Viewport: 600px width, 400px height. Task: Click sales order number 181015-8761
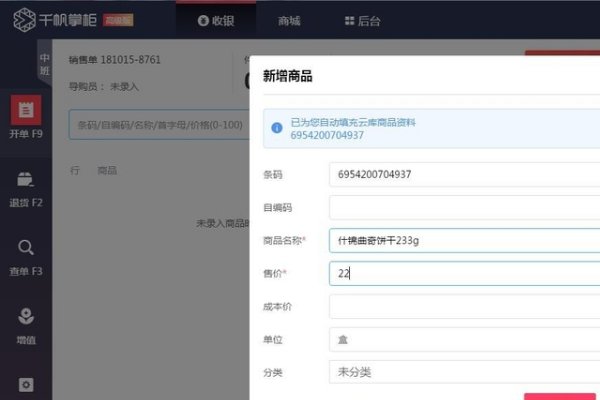click(130, 60)
